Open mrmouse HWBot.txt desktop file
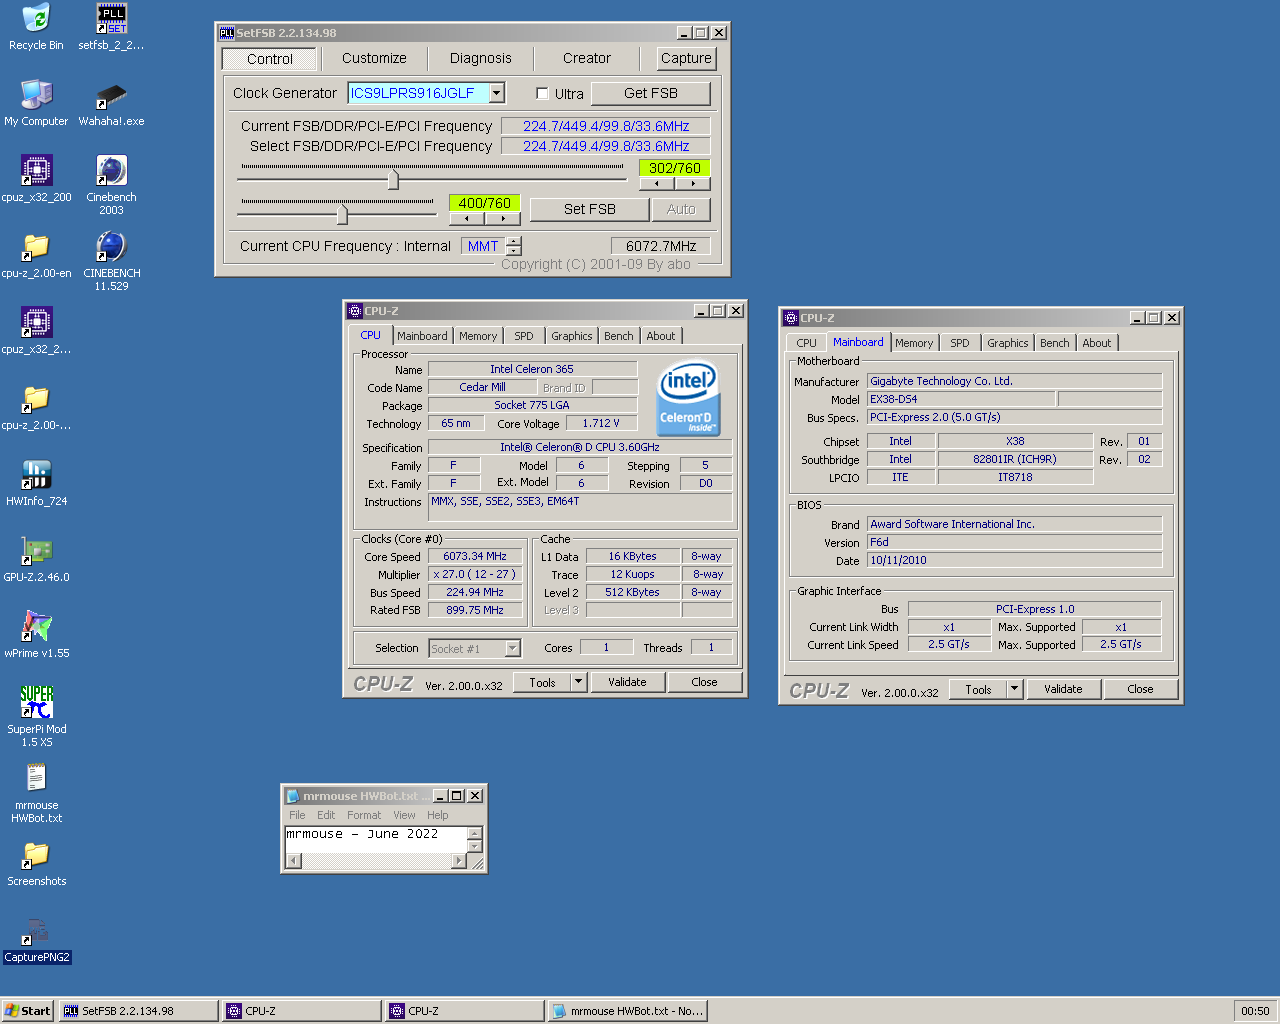1280x1024 pixels. pyautogui.click(x=36, y=792)
